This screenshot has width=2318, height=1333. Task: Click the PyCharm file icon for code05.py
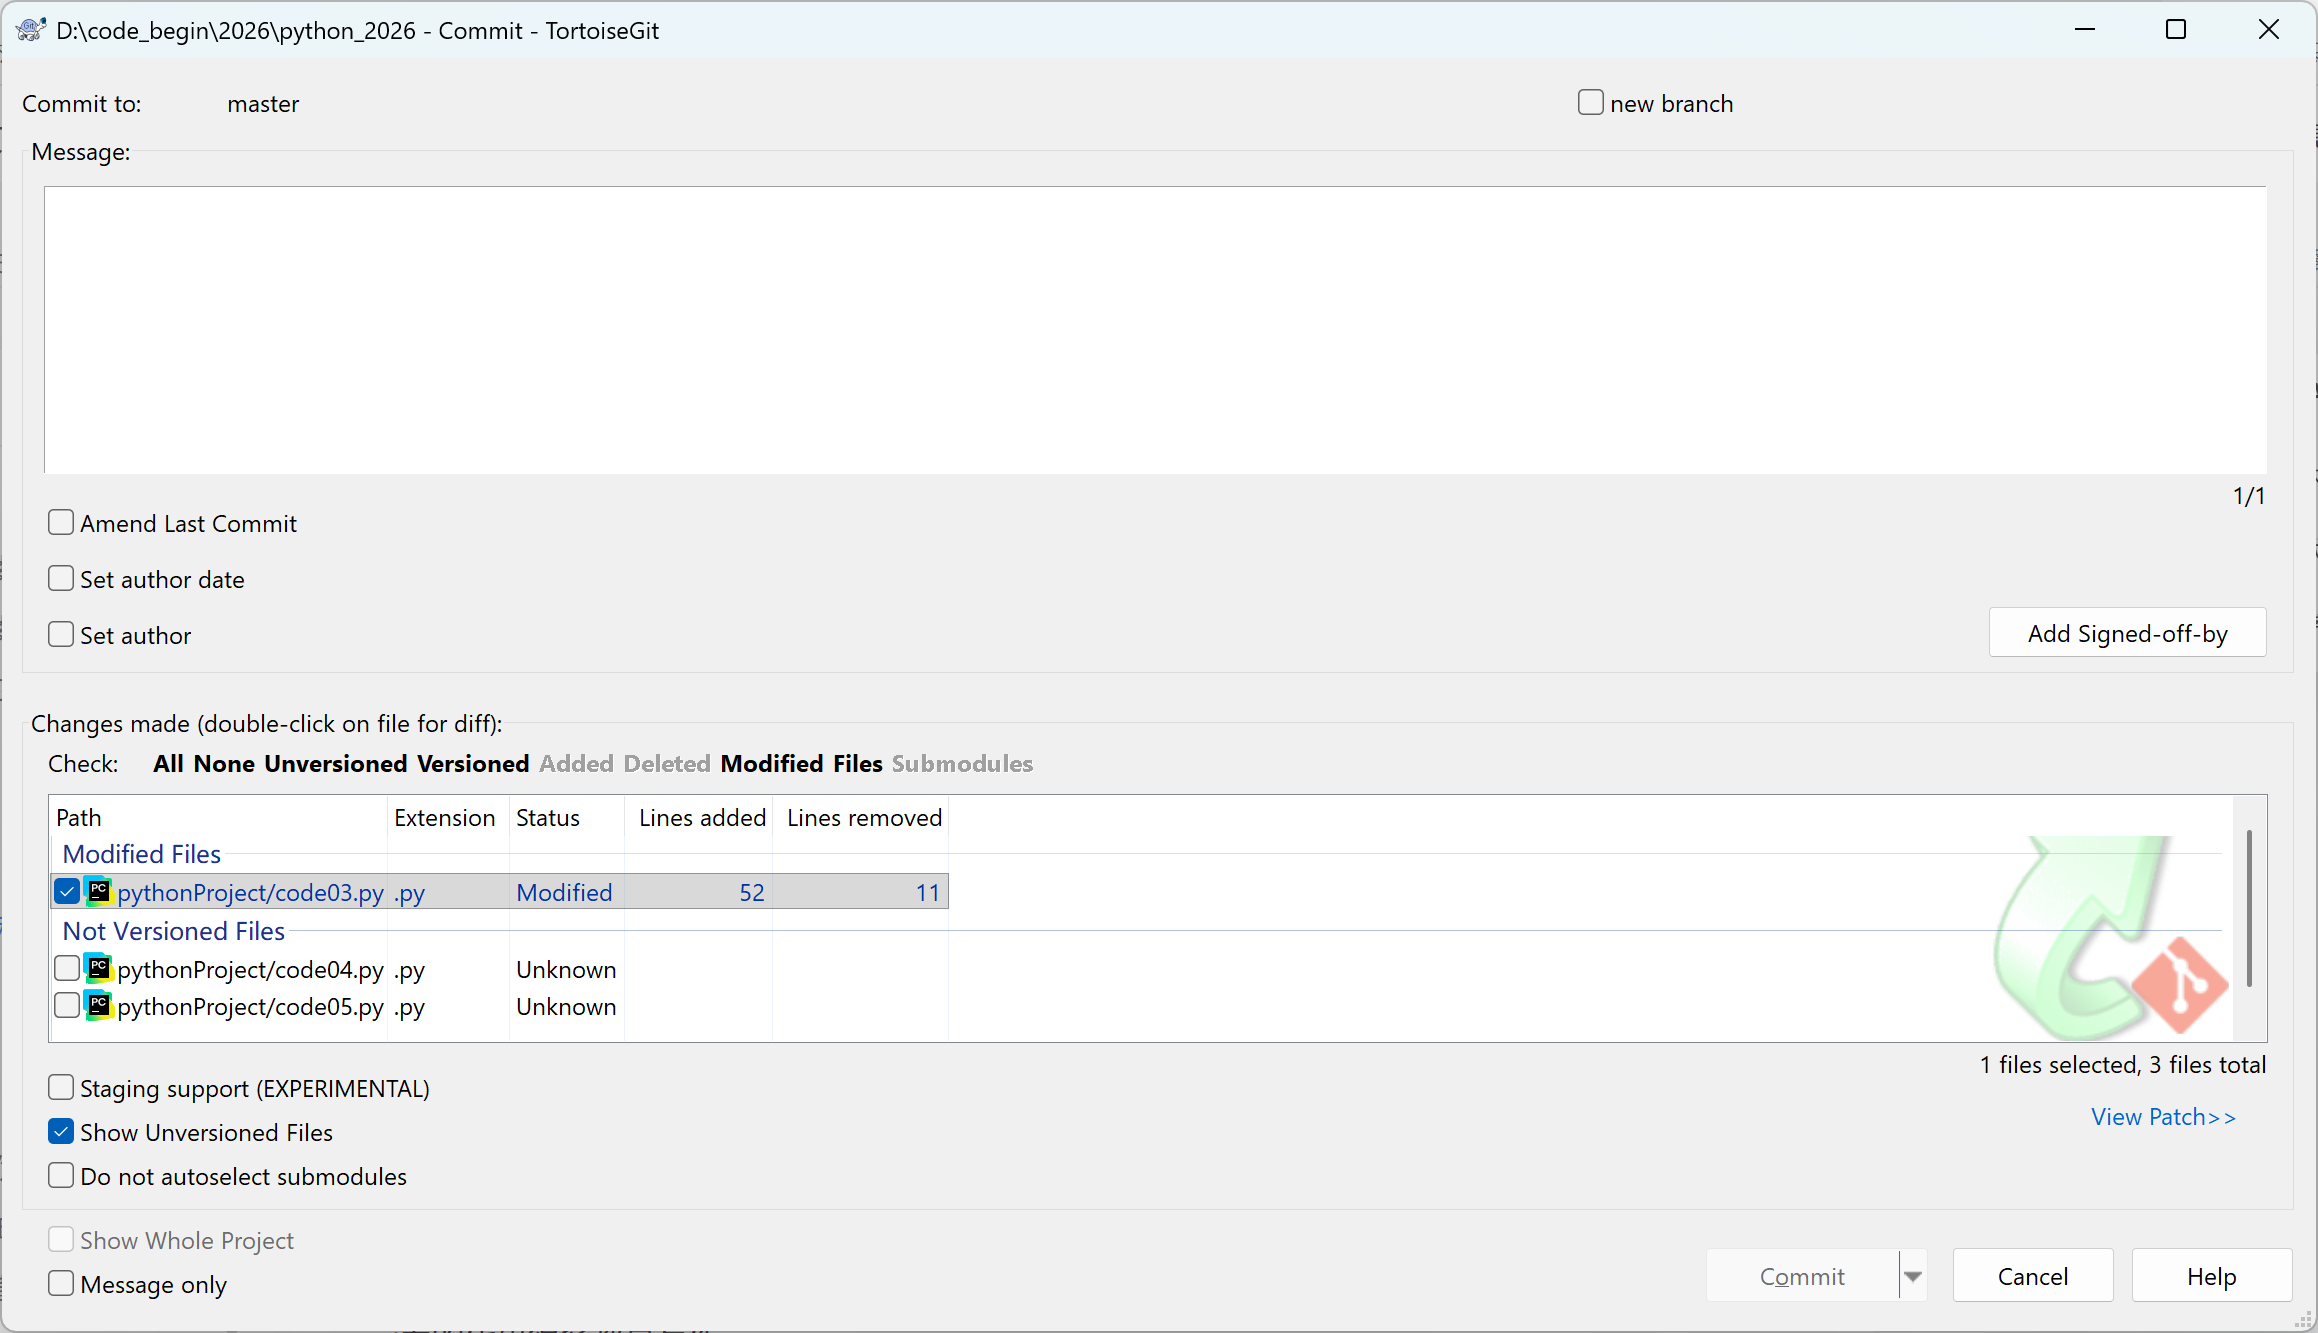[x=98, y=1005]
